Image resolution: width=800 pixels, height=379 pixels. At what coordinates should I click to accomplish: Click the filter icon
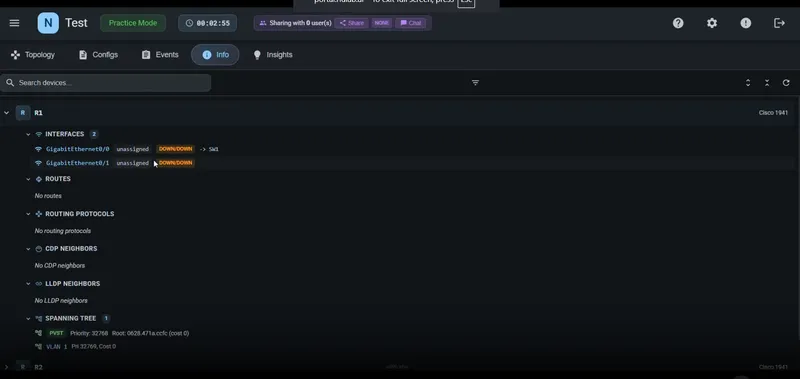(475, 83)
